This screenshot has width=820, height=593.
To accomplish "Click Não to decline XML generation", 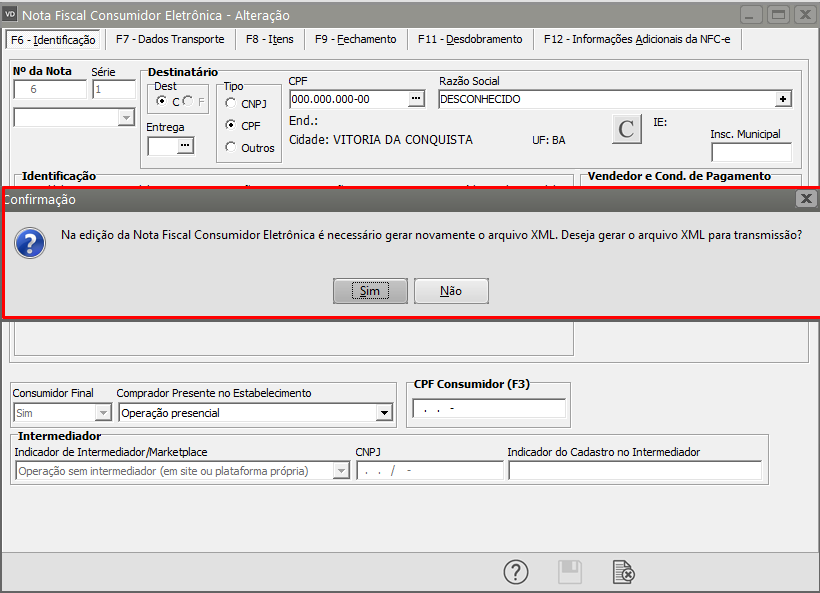I will 451,291.
